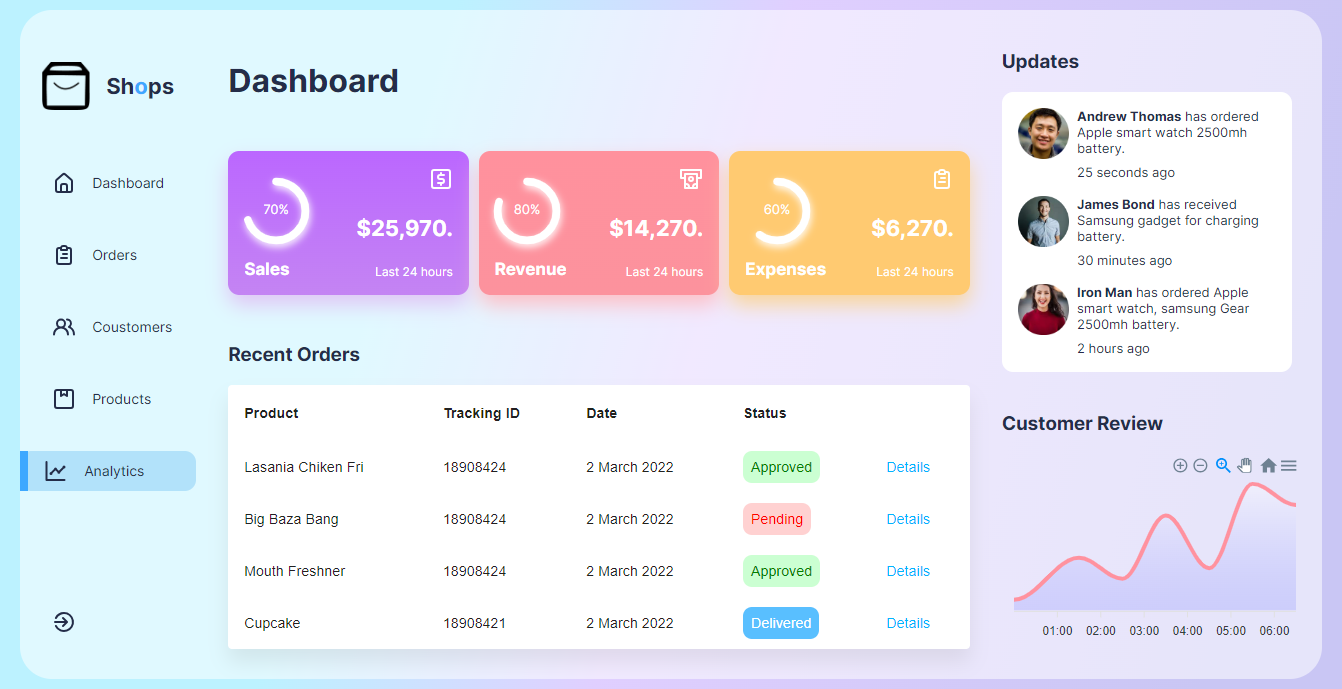Click the 70% Sales progress ring

click(276, 212)
